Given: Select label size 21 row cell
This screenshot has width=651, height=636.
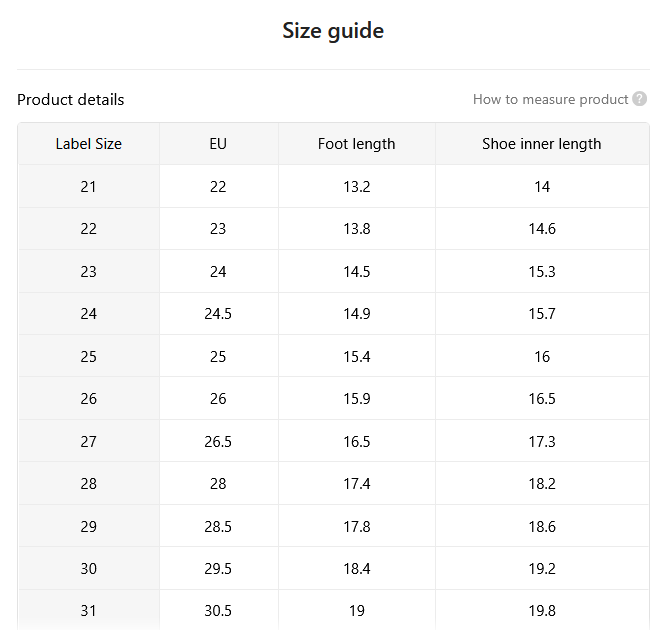Looking at the screenshot, I should (89, 186).
